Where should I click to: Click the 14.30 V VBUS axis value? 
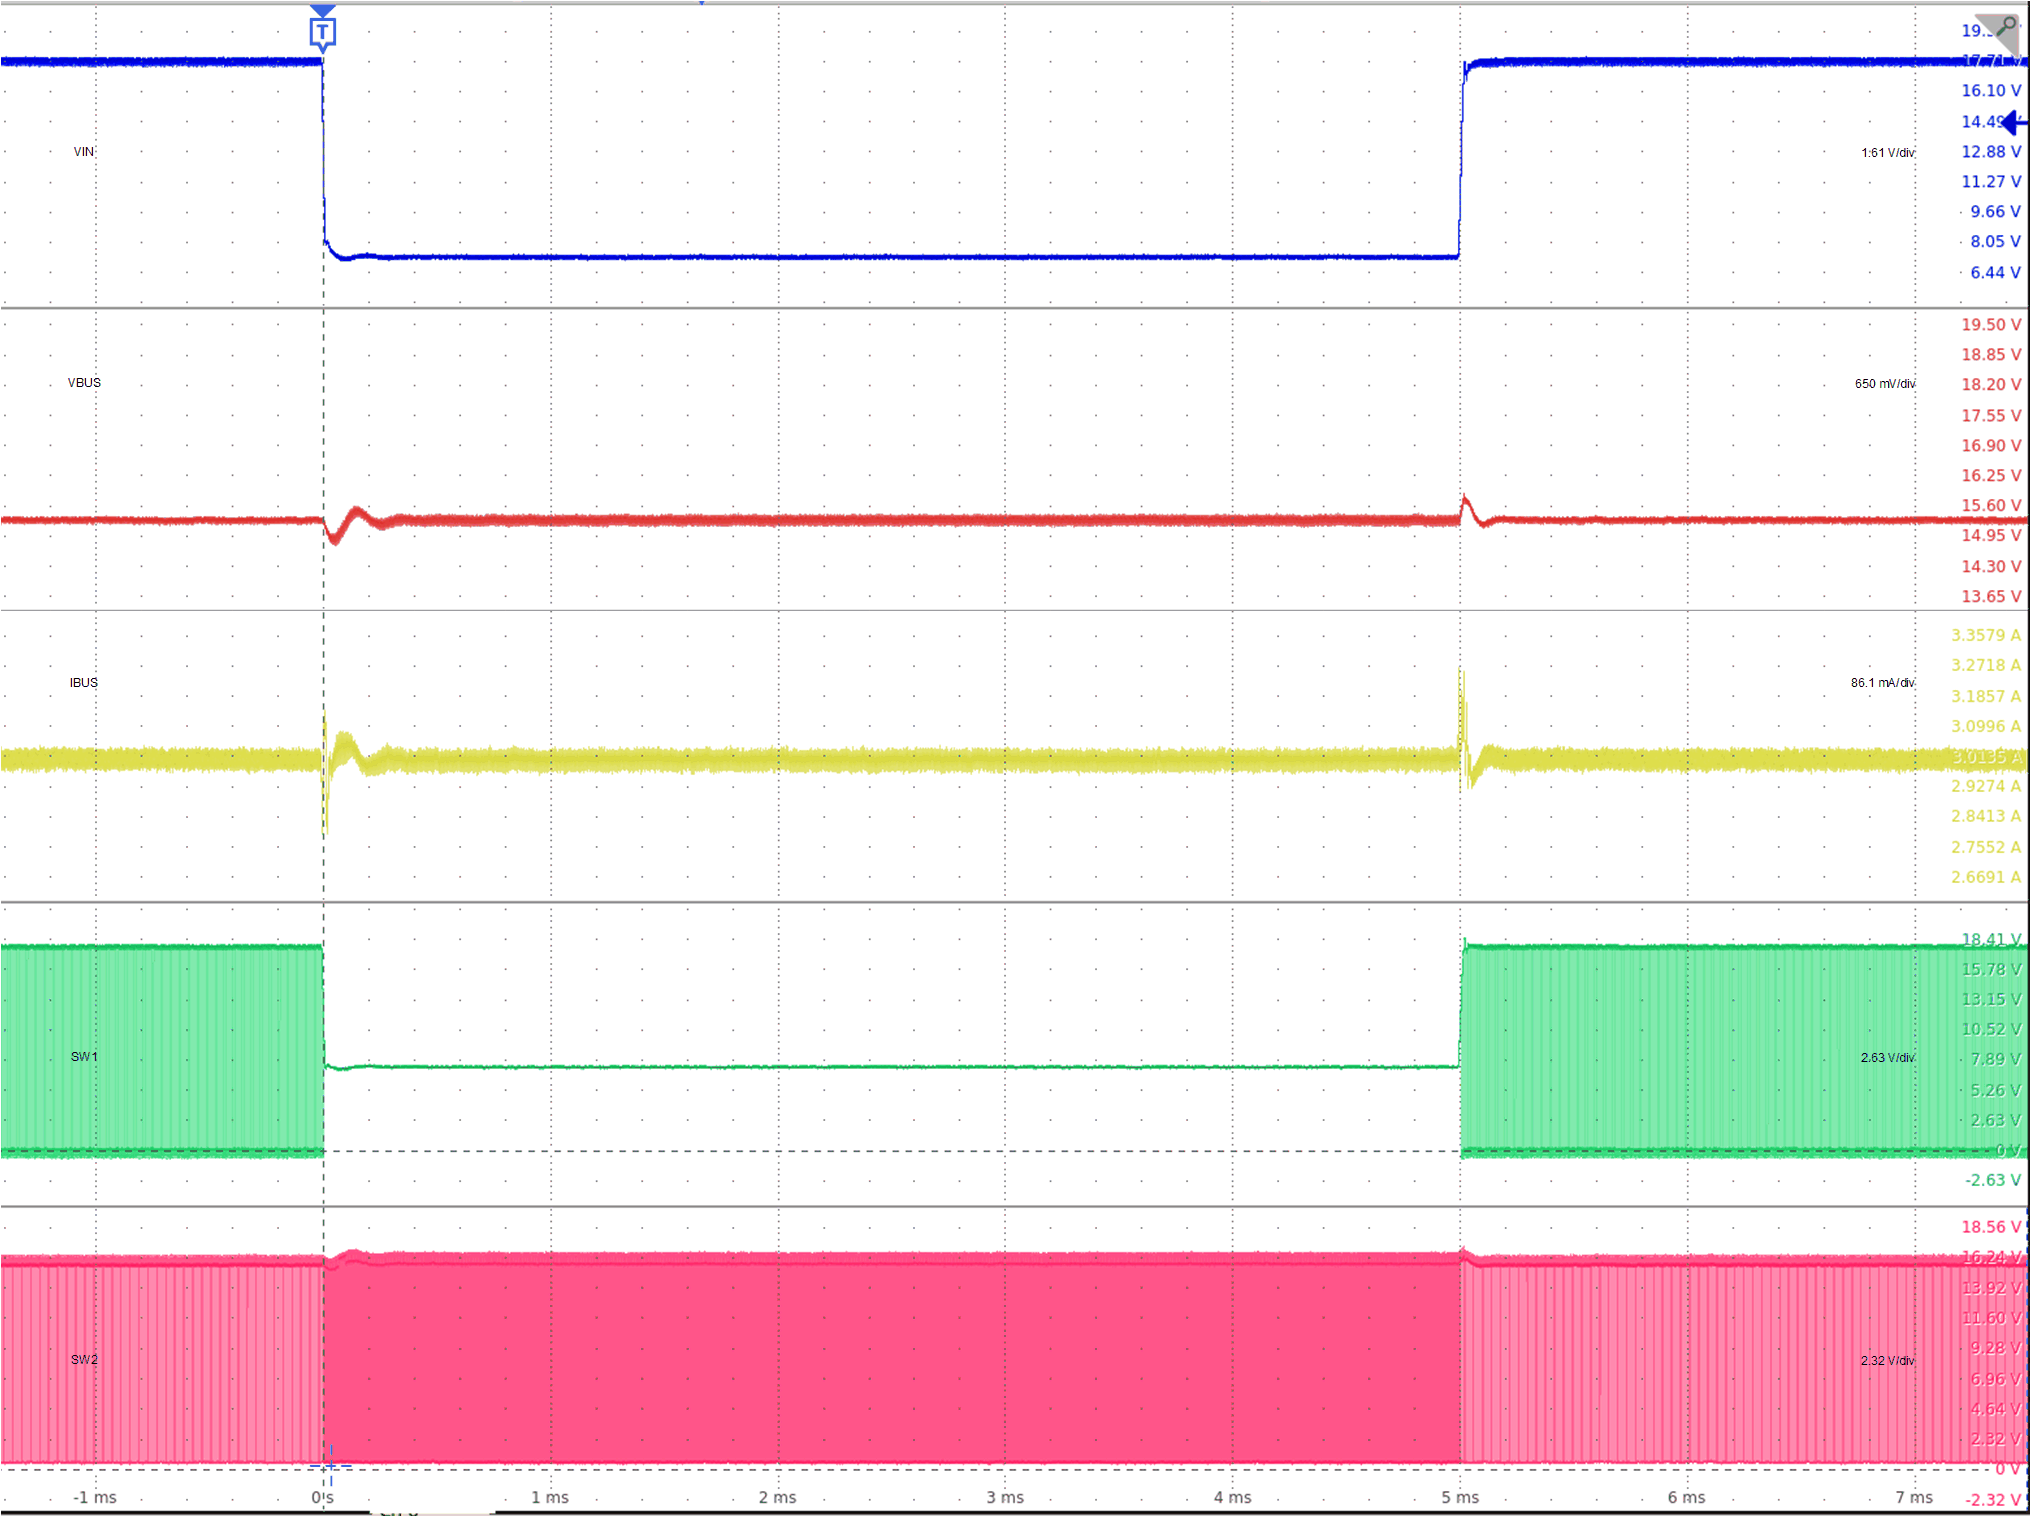click(1991, 567)
